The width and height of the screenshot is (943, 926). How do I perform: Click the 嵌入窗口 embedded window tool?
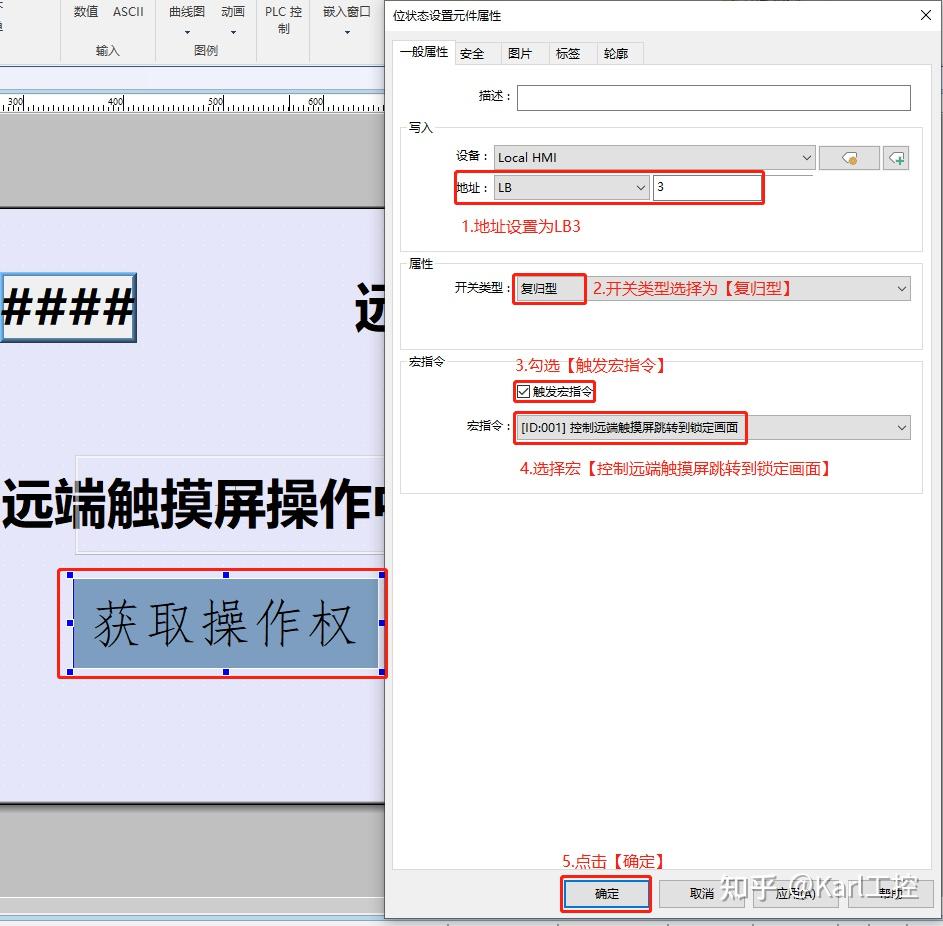[x=347, y=12]
